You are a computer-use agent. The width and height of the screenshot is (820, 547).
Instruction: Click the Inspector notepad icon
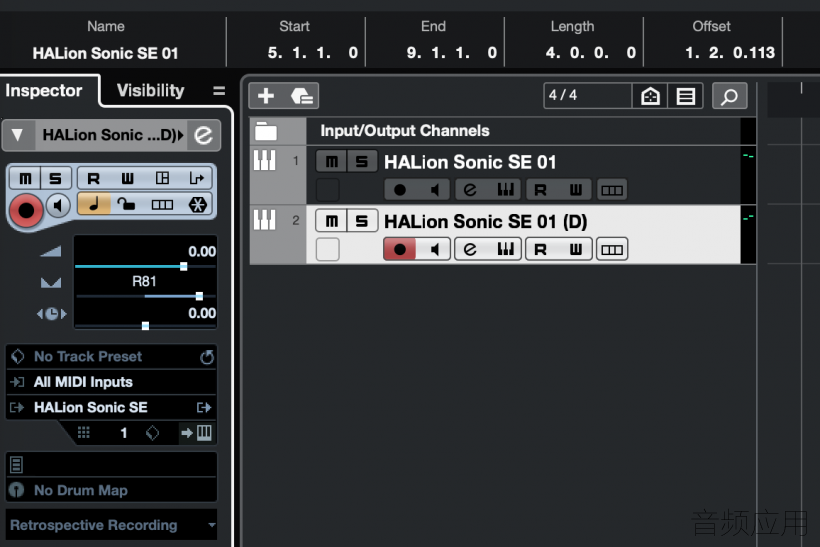16,464
